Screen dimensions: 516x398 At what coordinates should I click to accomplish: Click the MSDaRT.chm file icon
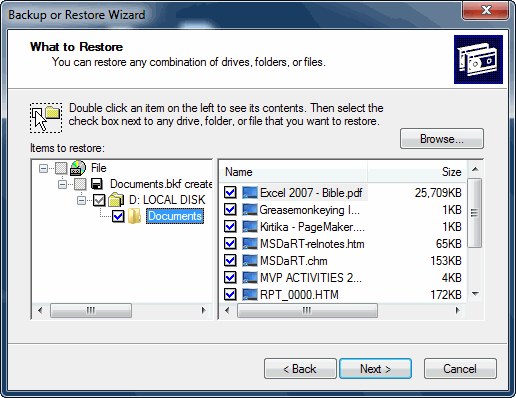click(250, 261)
